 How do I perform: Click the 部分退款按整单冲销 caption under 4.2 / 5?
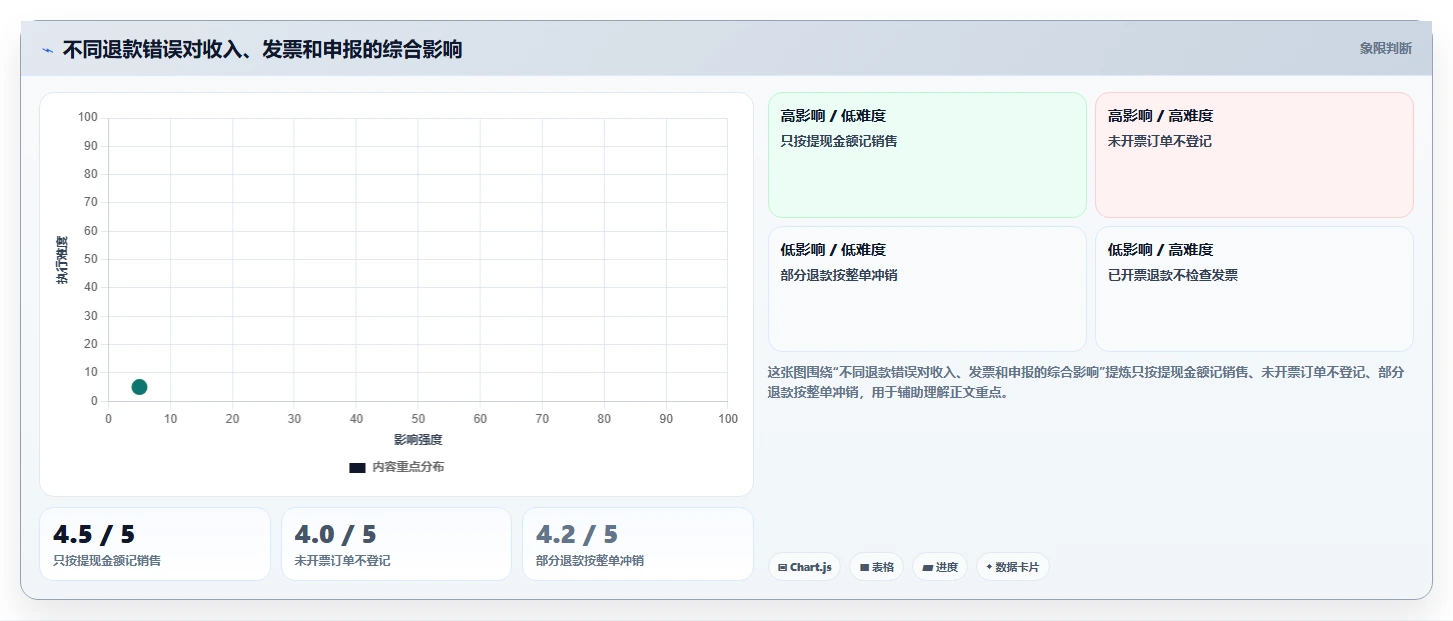[x=590, y=561]
